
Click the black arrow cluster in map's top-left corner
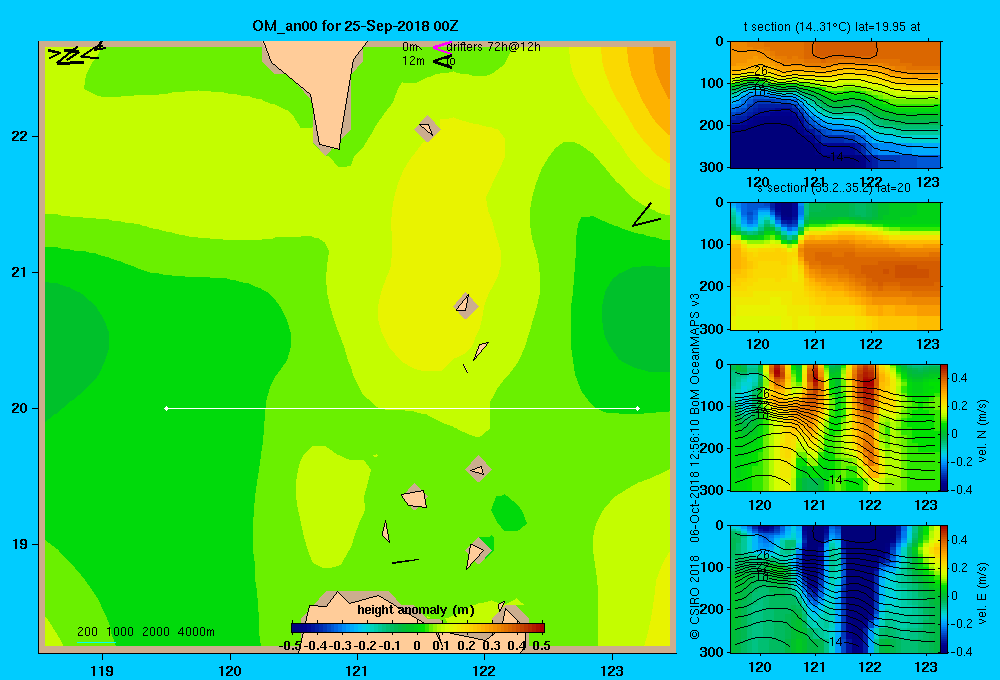coord(76,54)
